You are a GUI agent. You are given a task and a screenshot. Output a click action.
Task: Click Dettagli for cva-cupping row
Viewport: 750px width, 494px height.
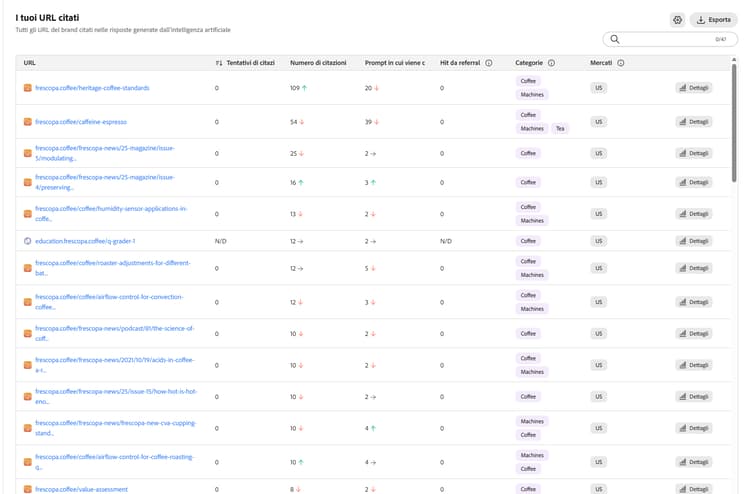tap(694, 428)
